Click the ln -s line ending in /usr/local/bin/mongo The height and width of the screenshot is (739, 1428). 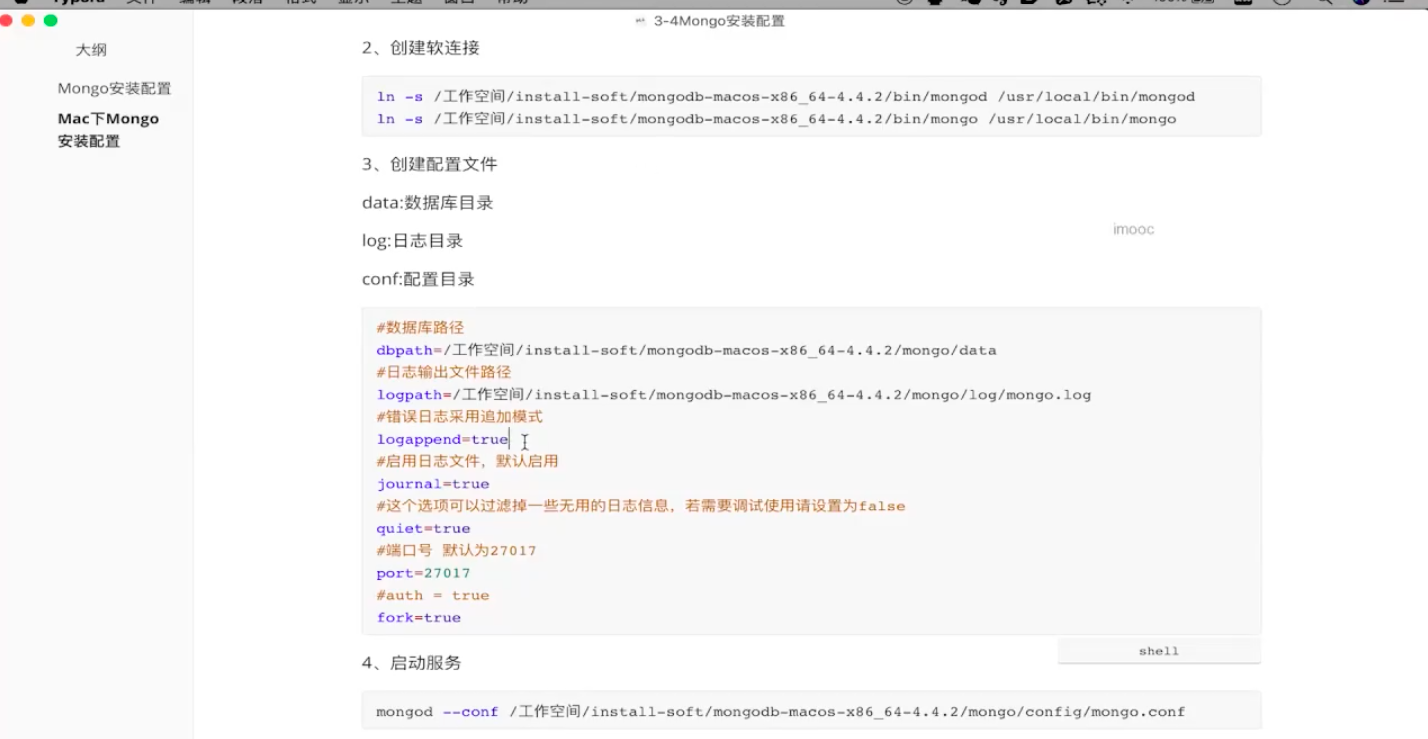[776, 119]
